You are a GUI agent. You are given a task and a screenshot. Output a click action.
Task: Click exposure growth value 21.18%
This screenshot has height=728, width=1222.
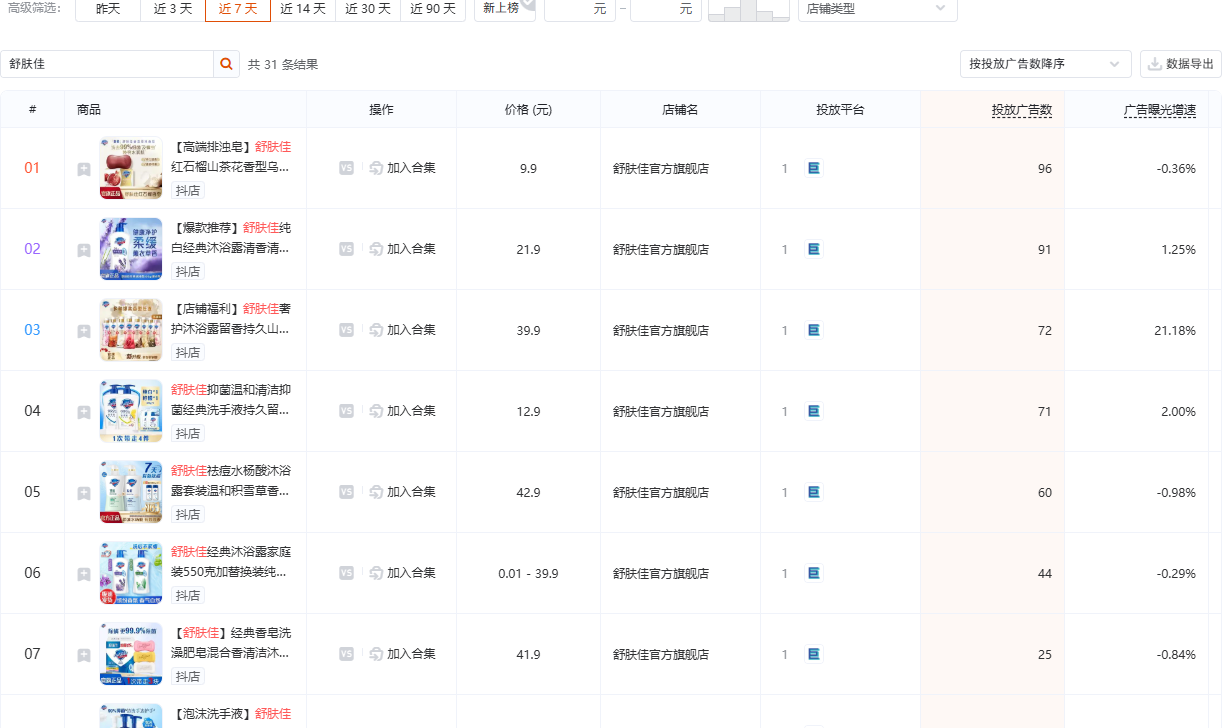(1175, 331)
